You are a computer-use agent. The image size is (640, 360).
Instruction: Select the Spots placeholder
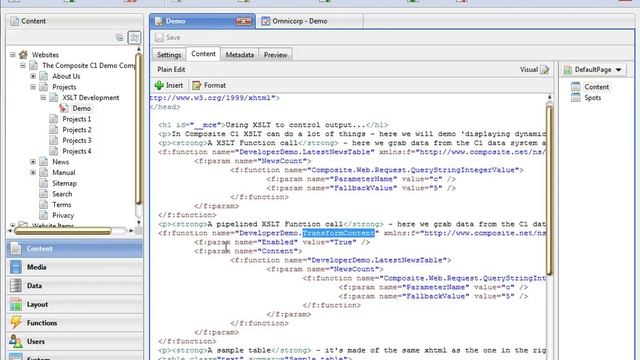(593, 98)
